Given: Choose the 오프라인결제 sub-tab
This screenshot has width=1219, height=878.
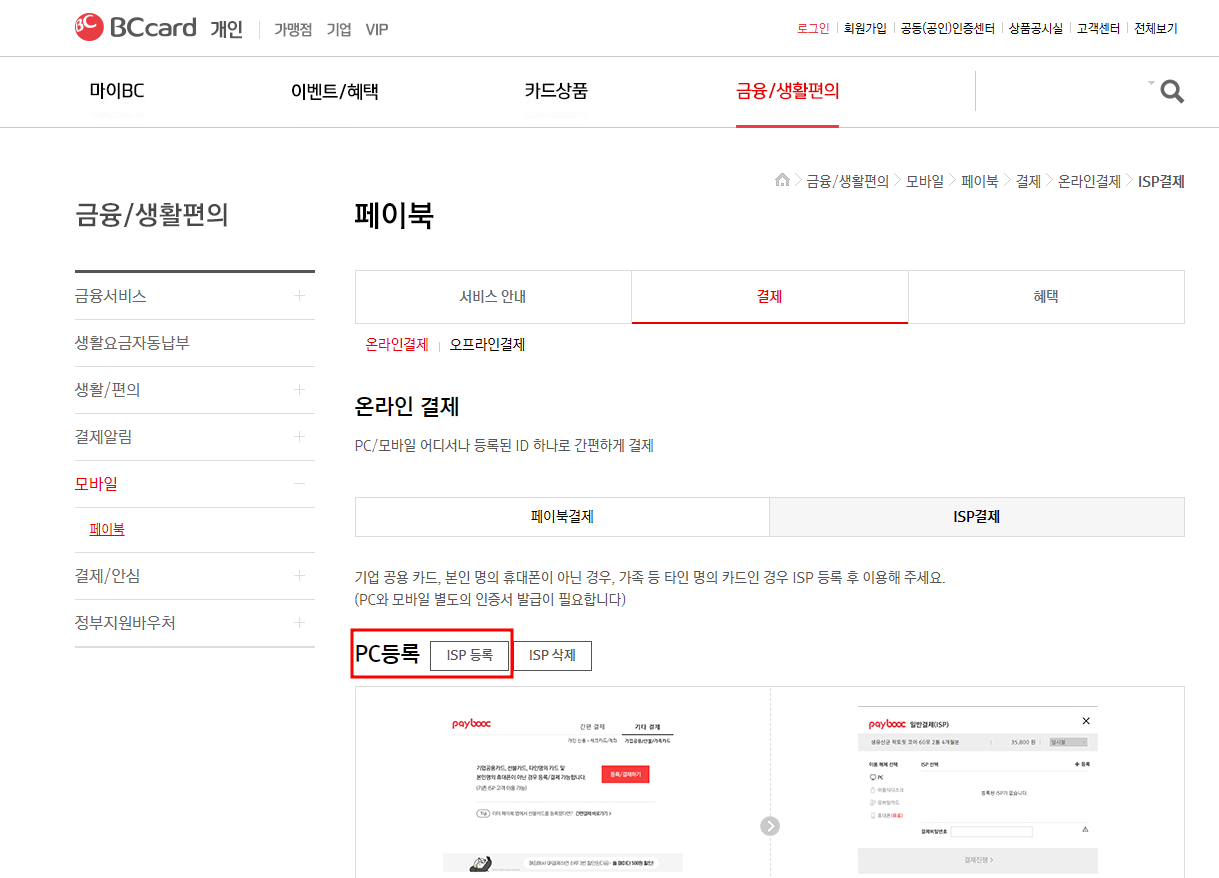Looking at the screenshot, I should pos(488,344).
